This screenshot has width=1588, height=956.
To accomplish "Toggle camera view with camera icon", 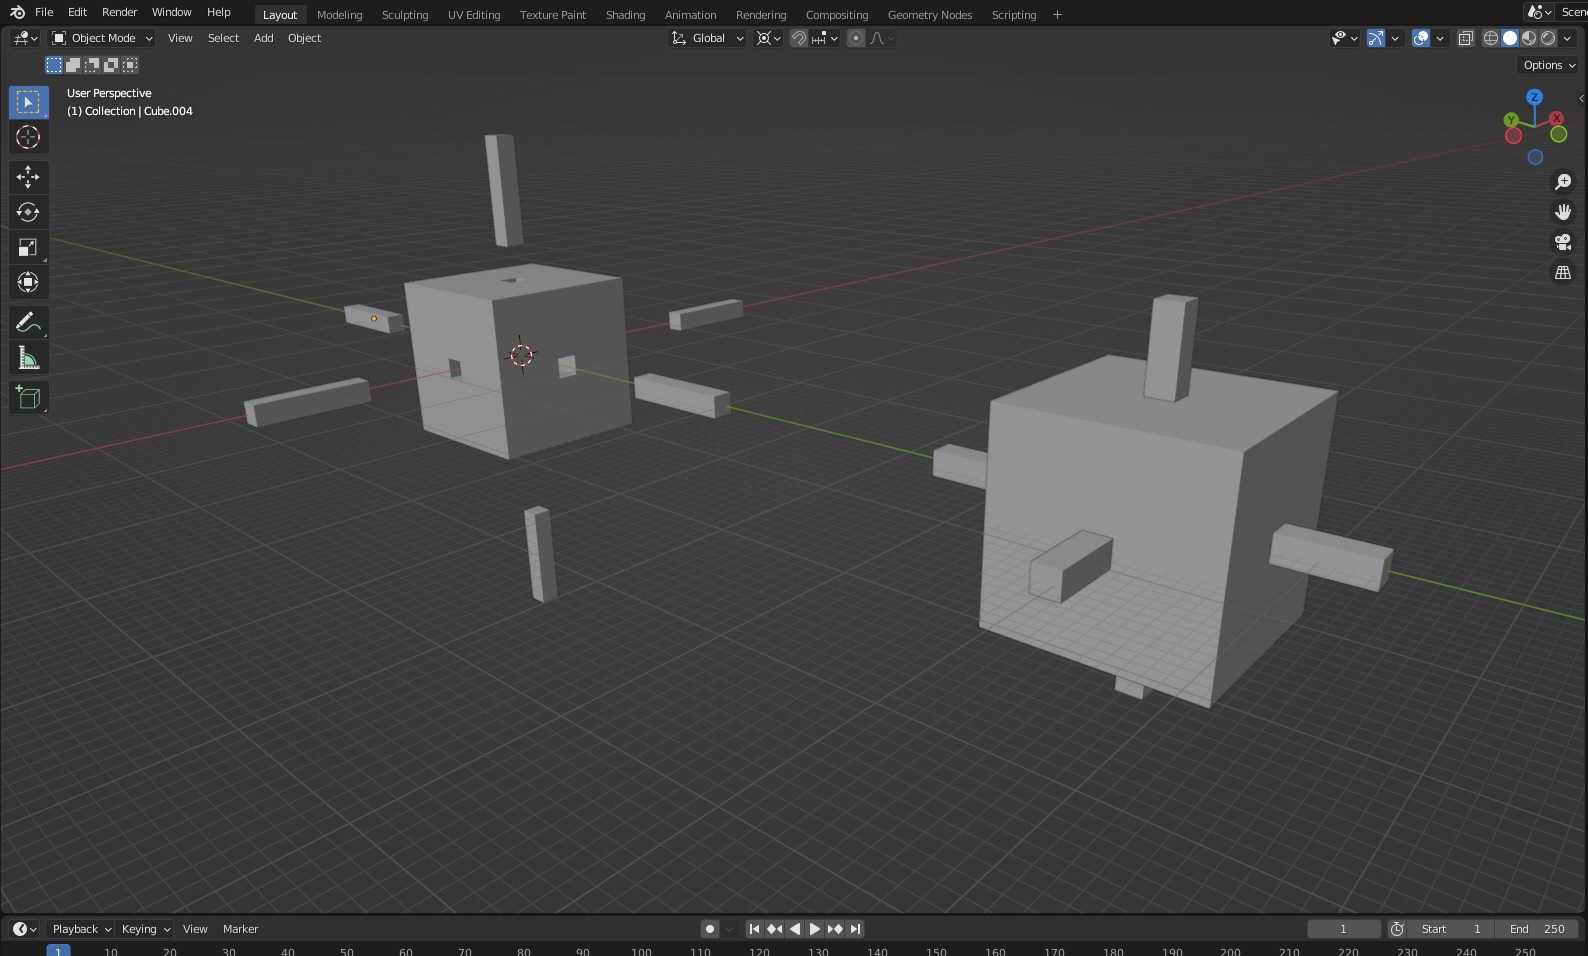I will pos(1562,242).
